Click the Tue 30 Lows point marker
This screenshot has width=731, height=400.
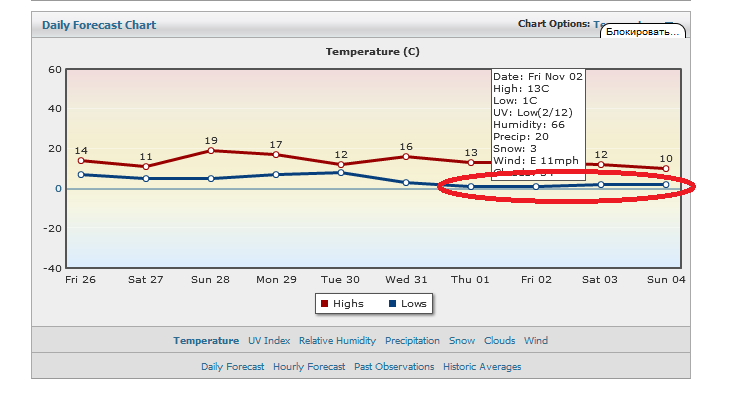341,172
